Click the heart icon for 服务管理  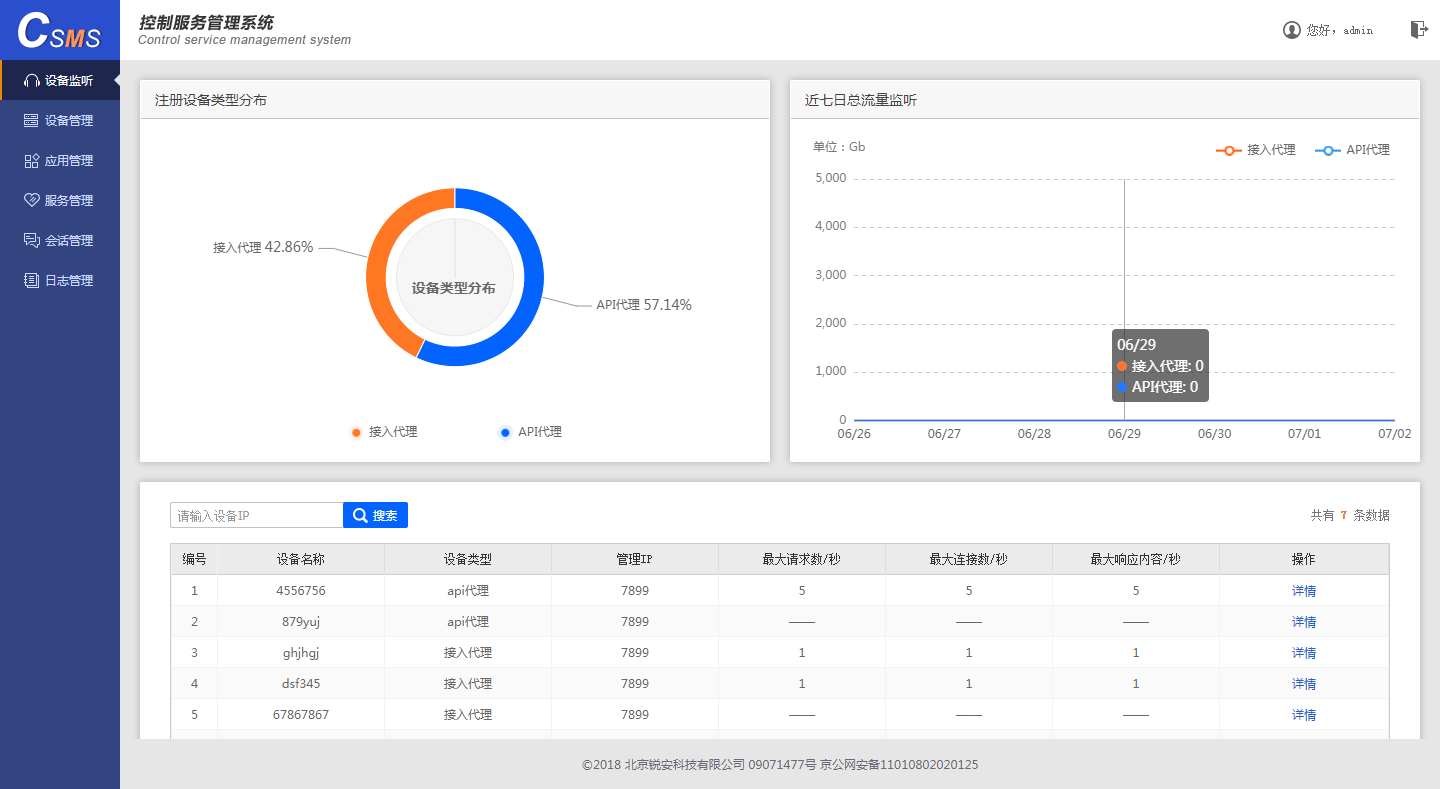[x=31, y=200]
